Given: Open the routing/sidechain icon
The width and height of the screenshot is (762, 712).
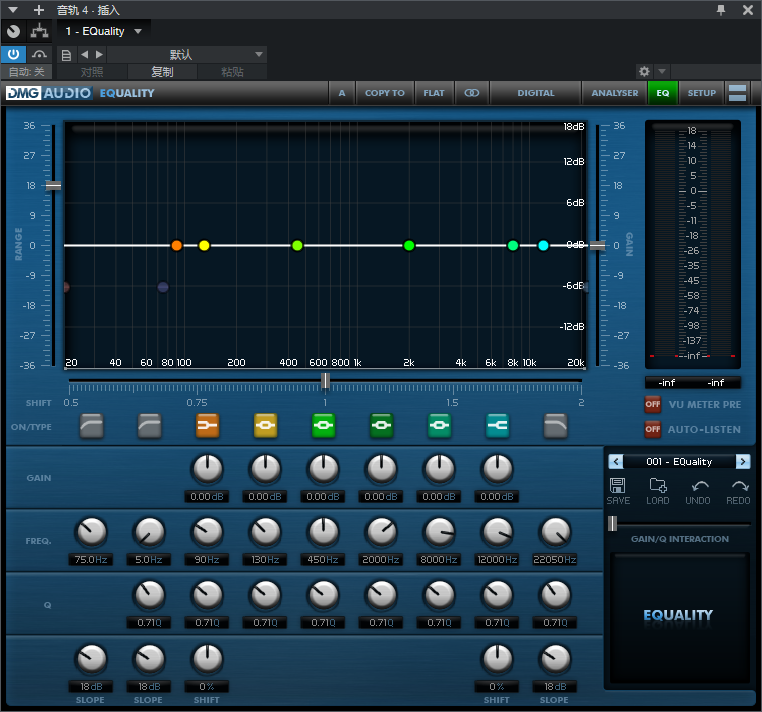Looking at the screenshot, I should click(39, 31).
